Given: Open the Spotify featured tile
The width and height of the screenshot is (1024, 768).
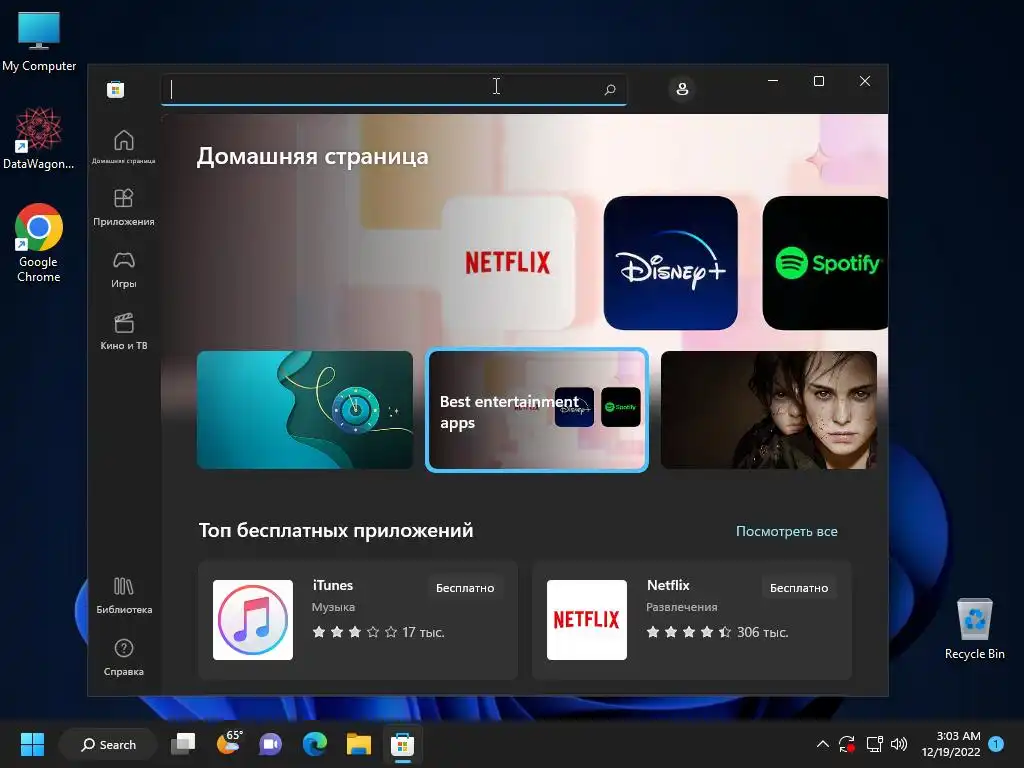Looking at the screenshot, I should 825,263.
